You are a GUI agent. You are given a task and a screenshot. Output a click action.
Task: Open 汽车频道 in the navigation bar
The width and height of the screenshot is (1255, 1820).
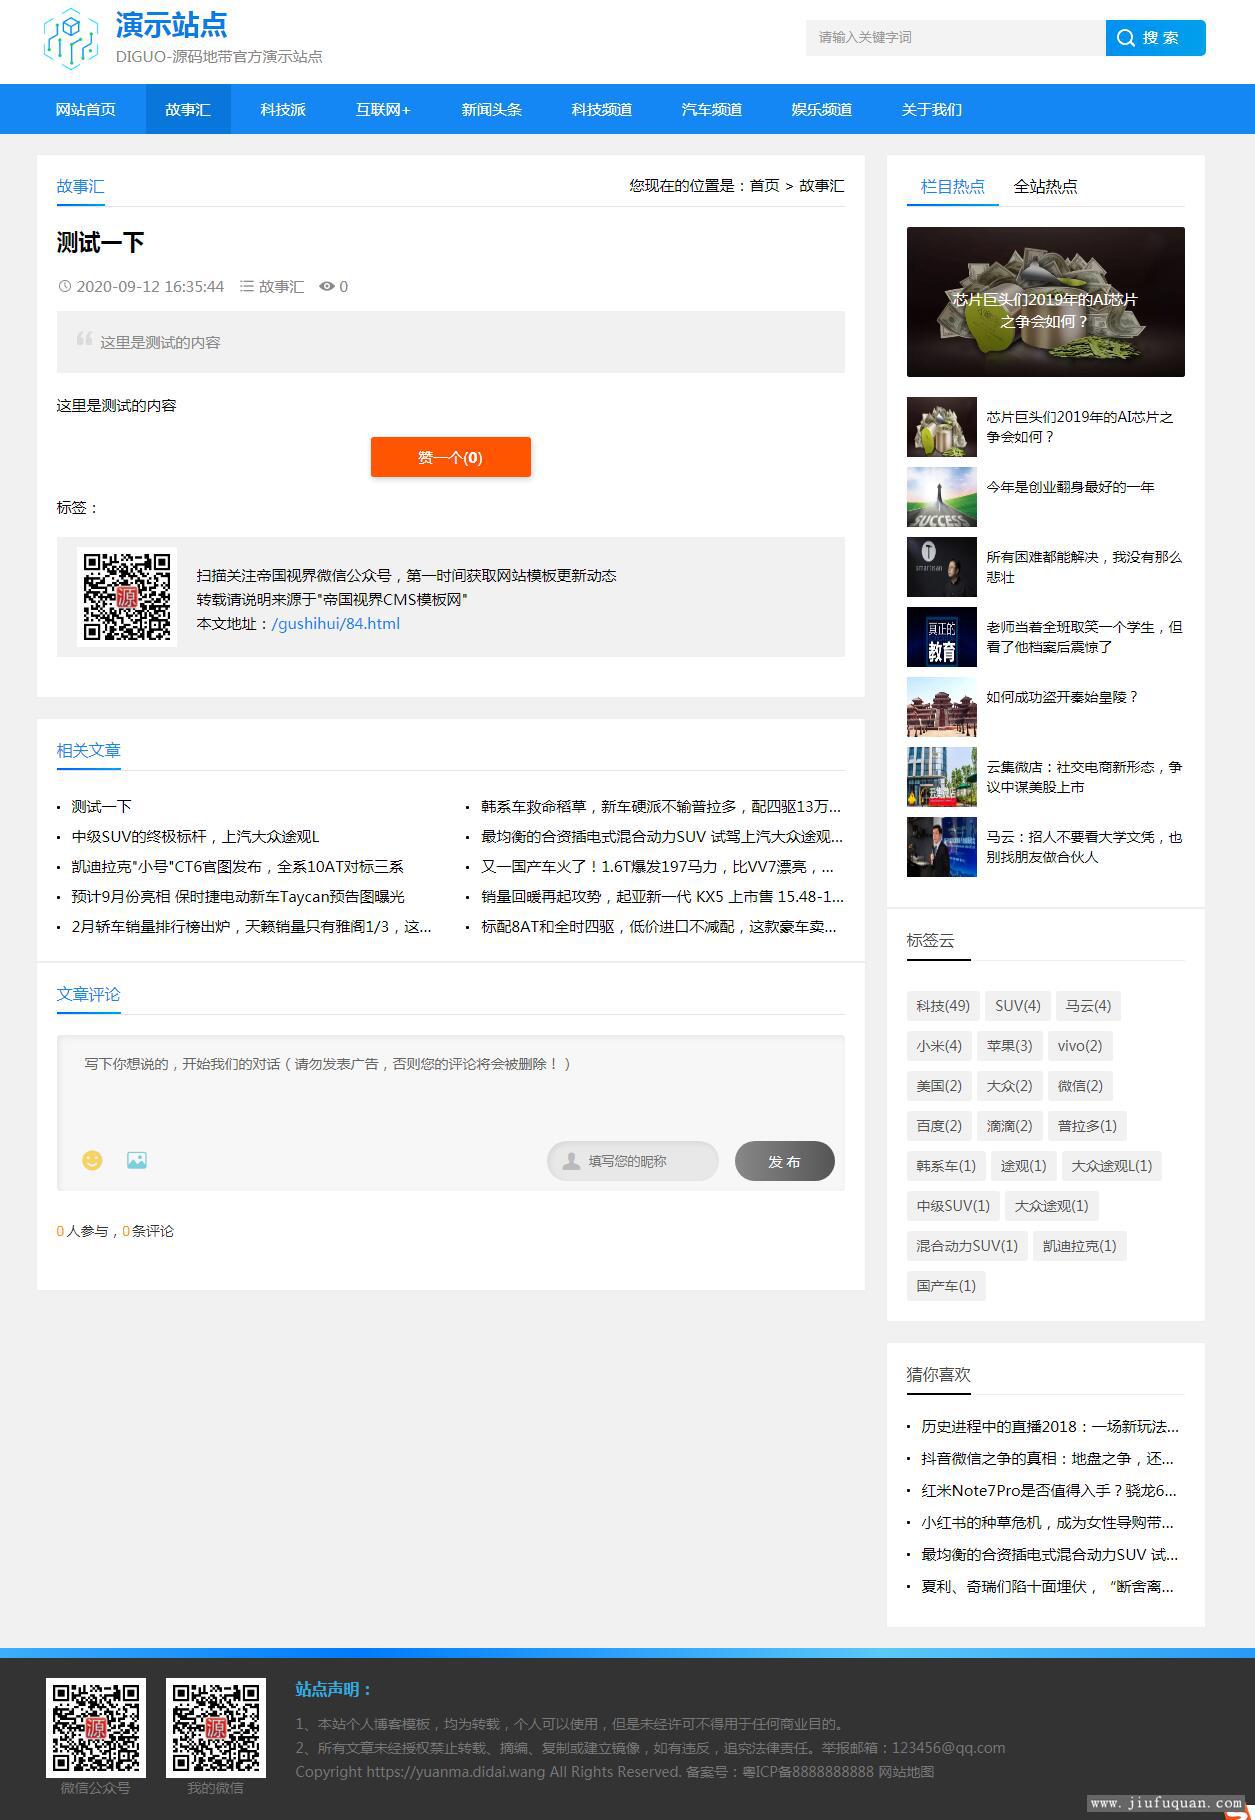711,109
